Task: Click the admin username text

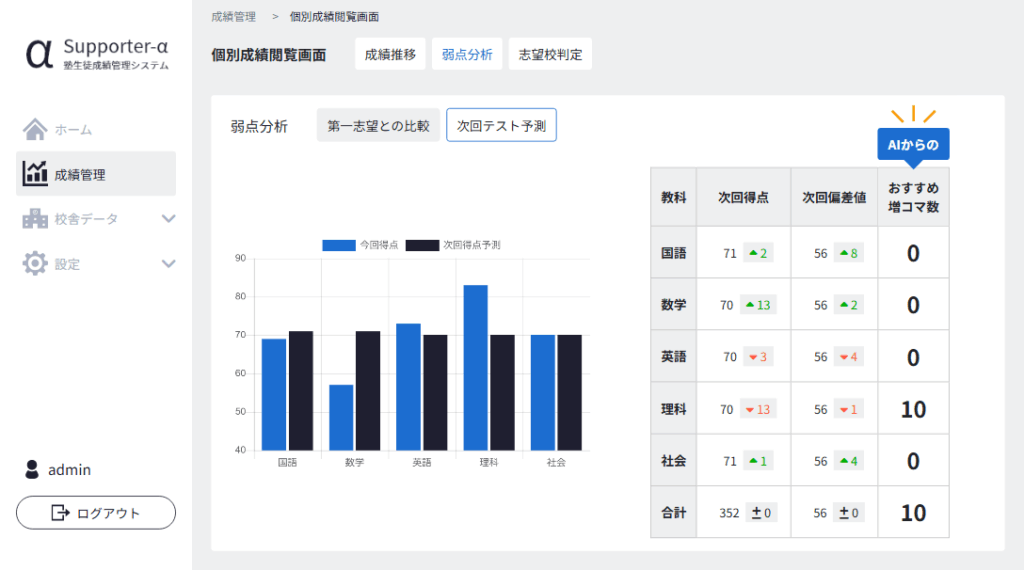Action: (69, 470)
